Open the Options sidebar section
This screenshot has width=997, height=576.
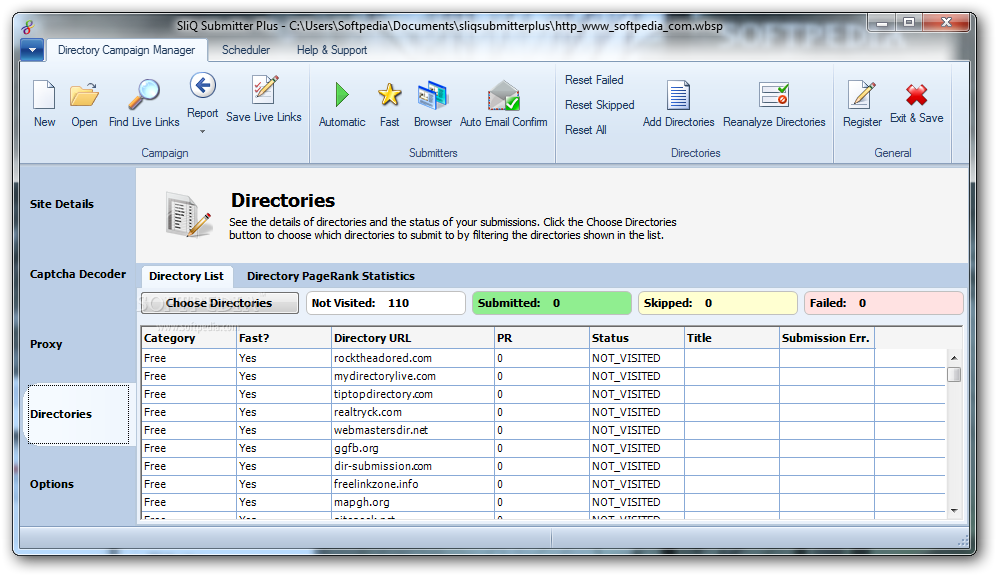(x=52, y=484)
